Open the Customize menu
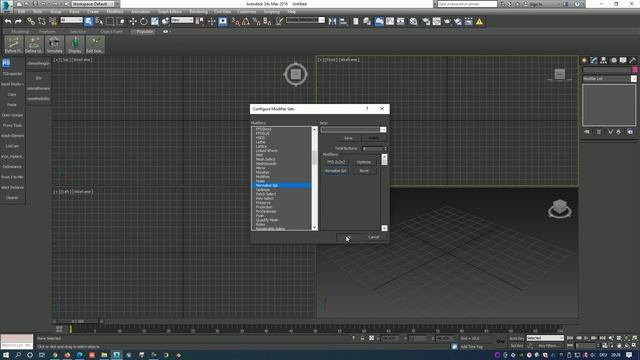This screenshot has height=360, width=640. click(x=247, y=12)
